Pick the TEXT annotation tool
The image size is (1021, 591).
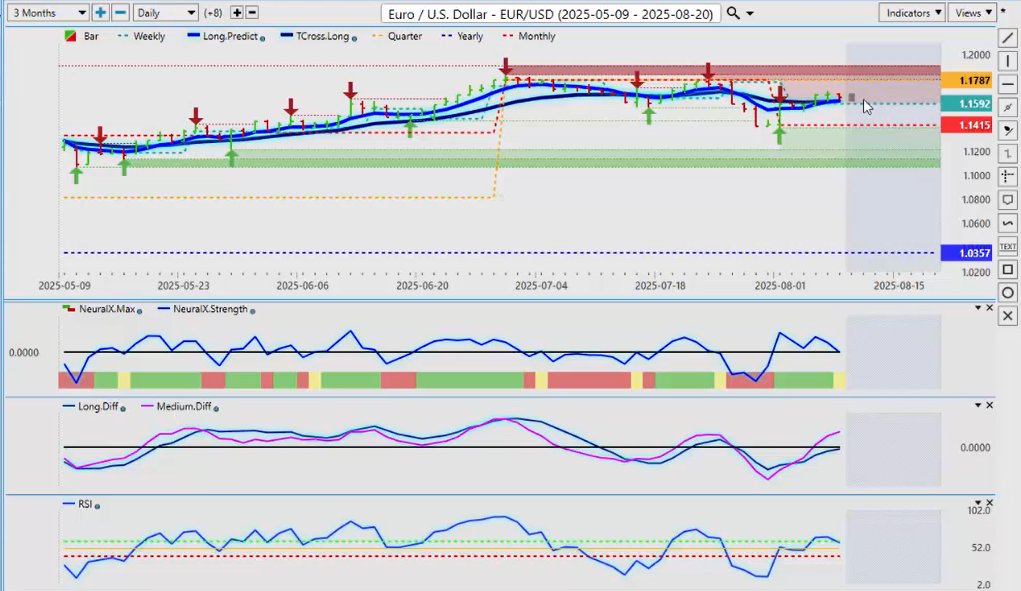pos(1008,246)
